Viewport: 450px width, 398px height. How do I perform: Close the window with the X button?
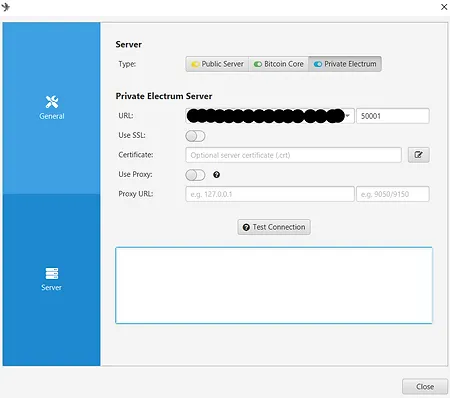tap(444, 7)
